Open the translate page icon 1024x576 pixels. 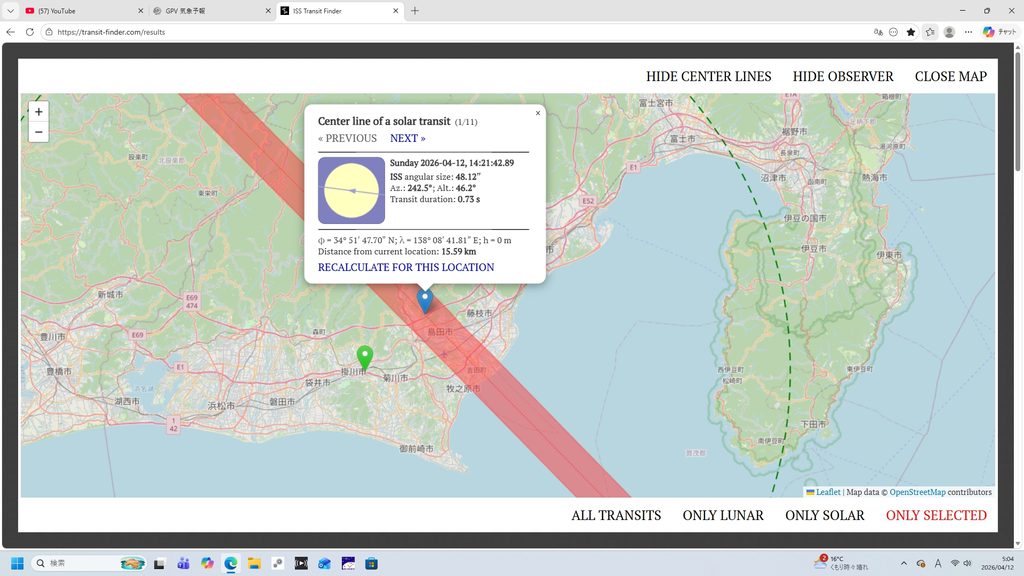coord(878,31)
